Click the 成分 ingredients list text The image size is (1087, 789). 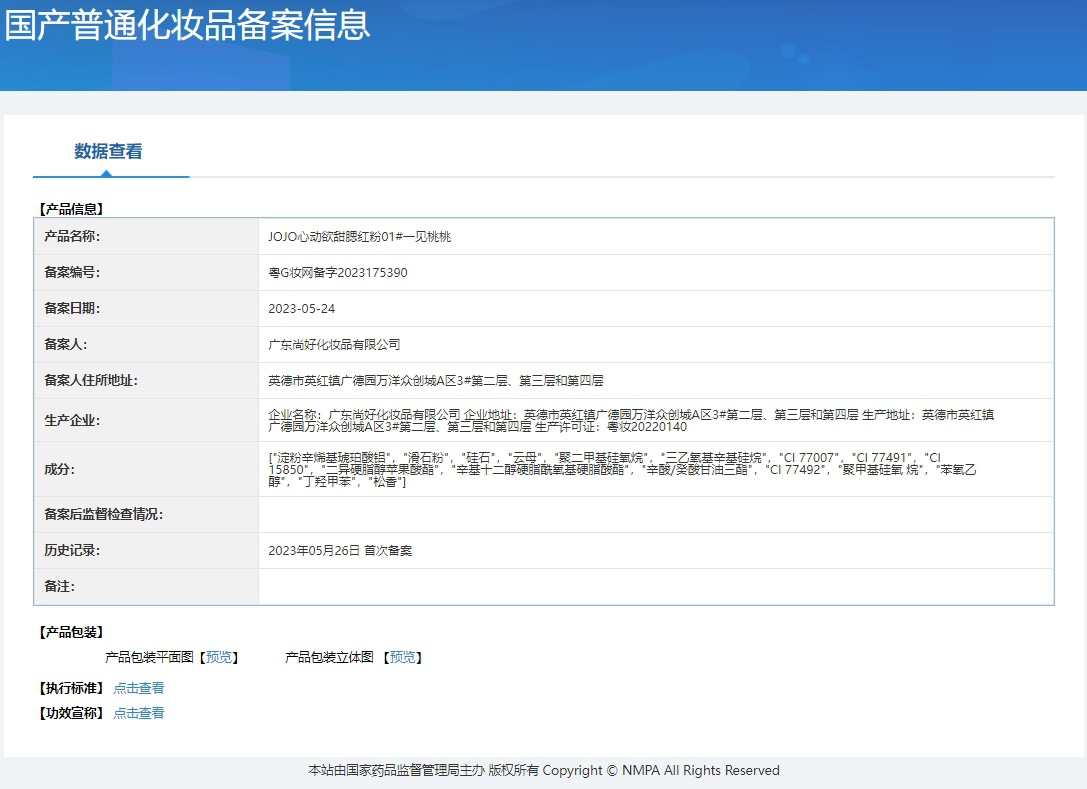pyautogui.click(x=622, y=469)
